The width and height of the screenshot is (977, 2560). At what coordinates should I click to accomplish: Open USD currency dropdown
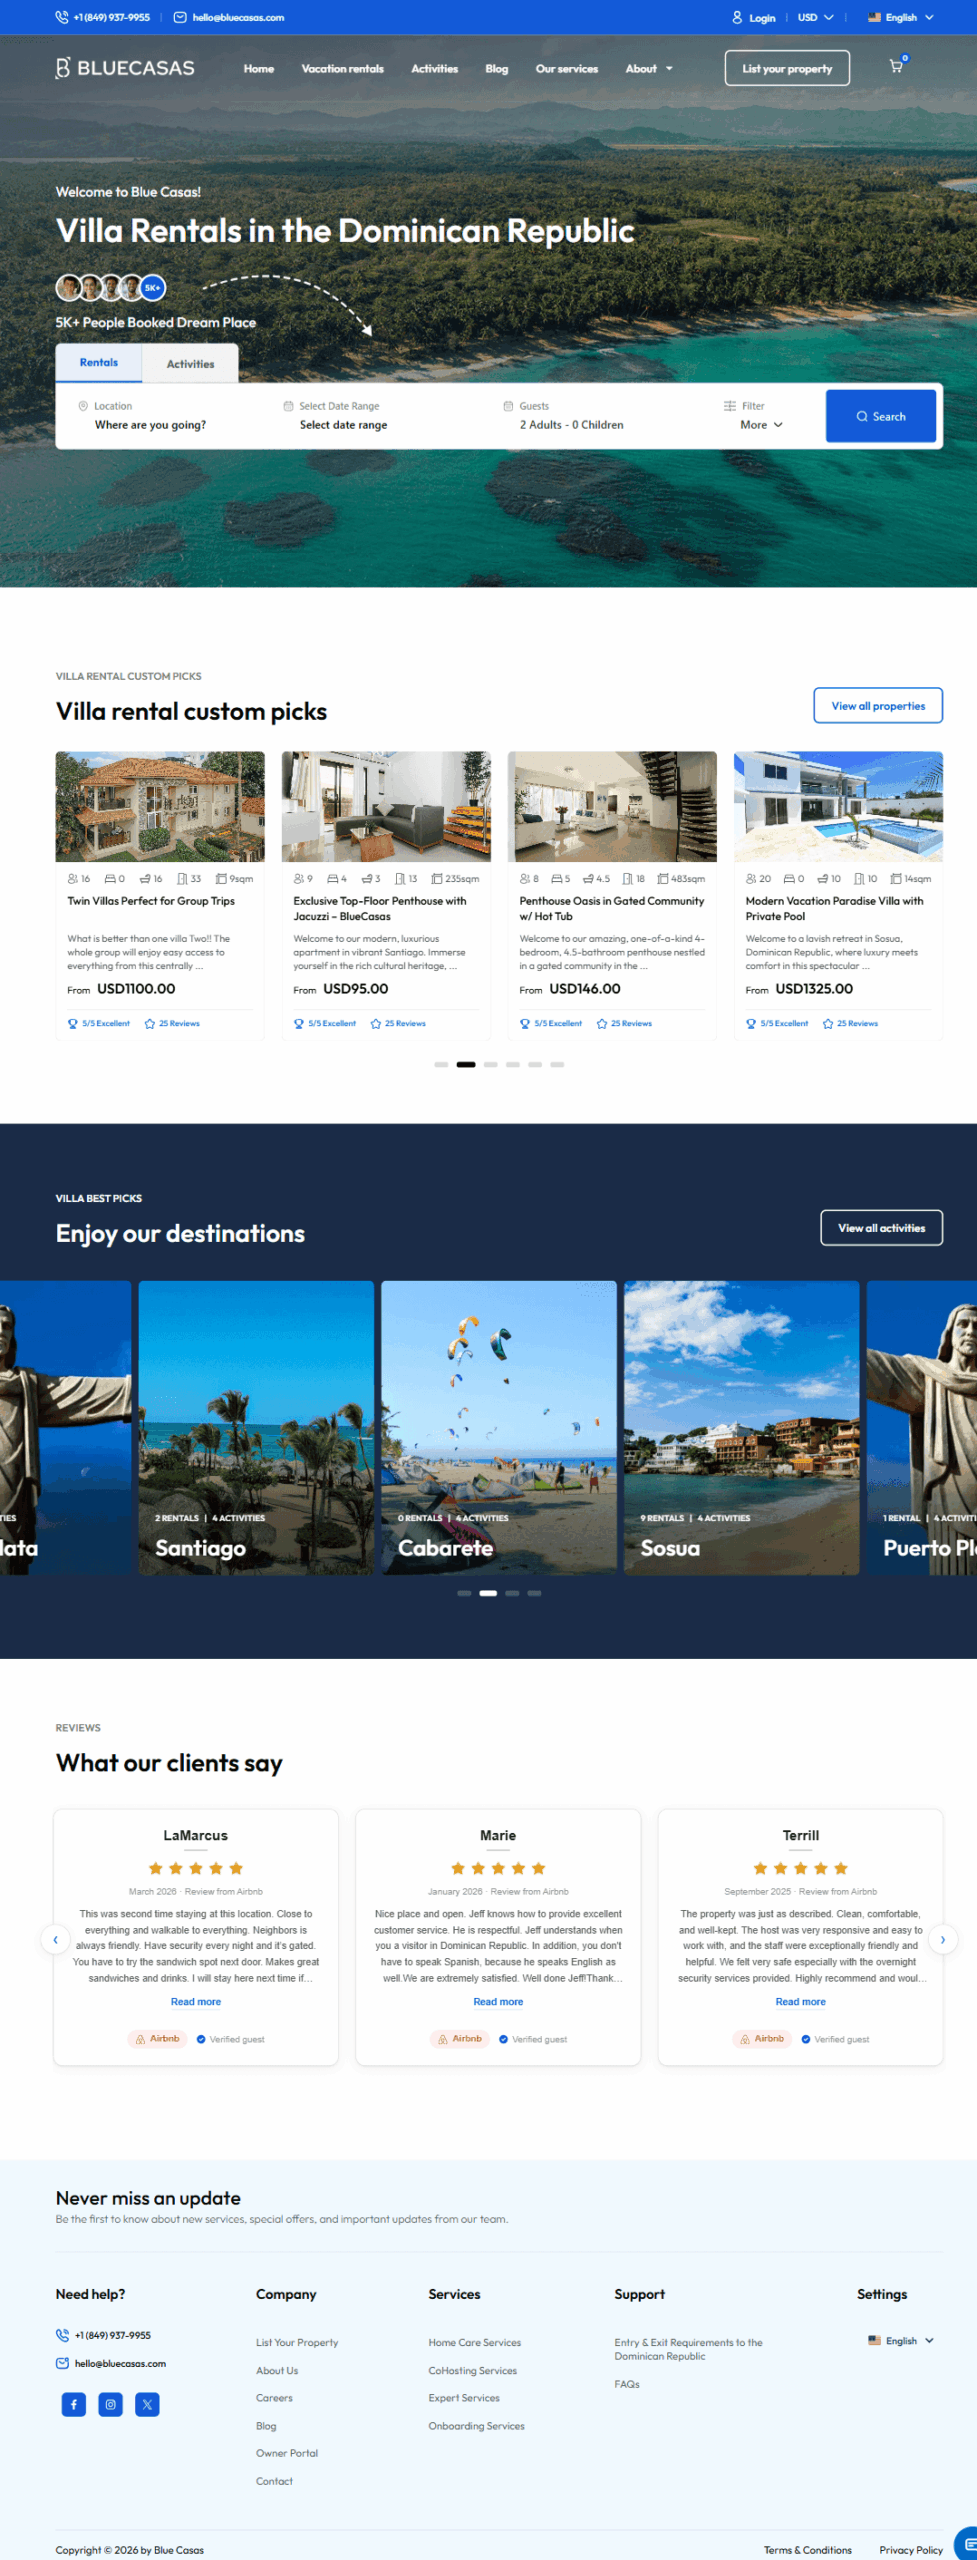pyautogui.click(x=815, y=17)
